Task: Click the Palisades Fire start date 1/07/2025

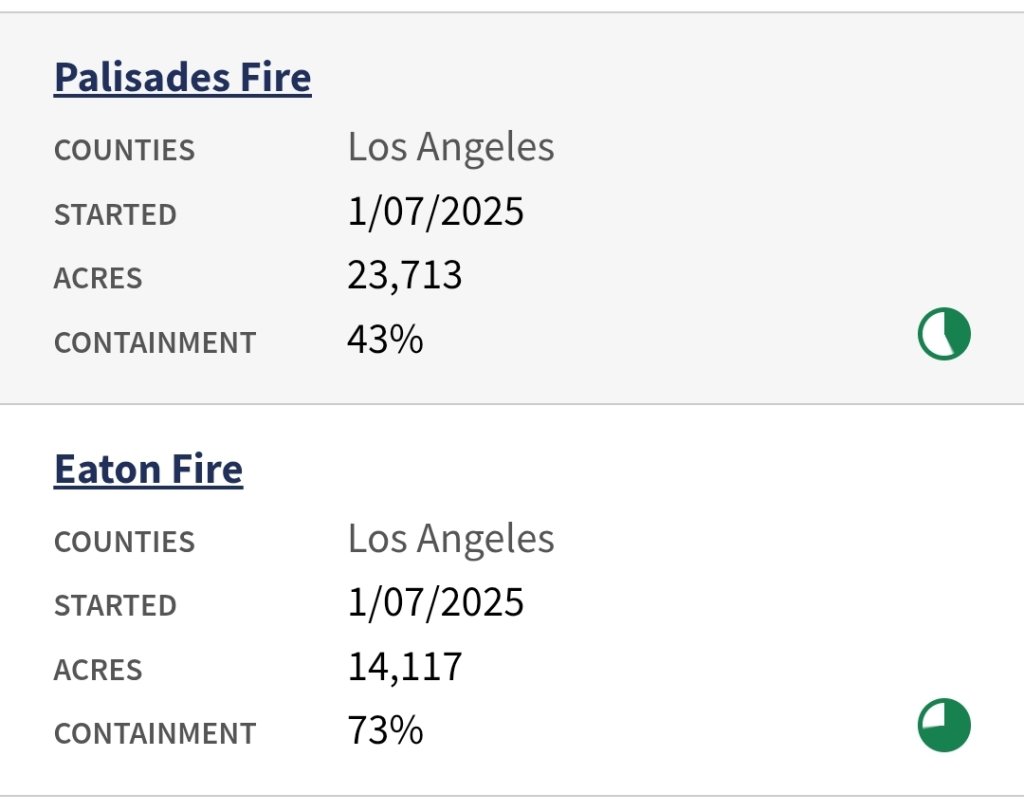Action: tap(435, 212)
